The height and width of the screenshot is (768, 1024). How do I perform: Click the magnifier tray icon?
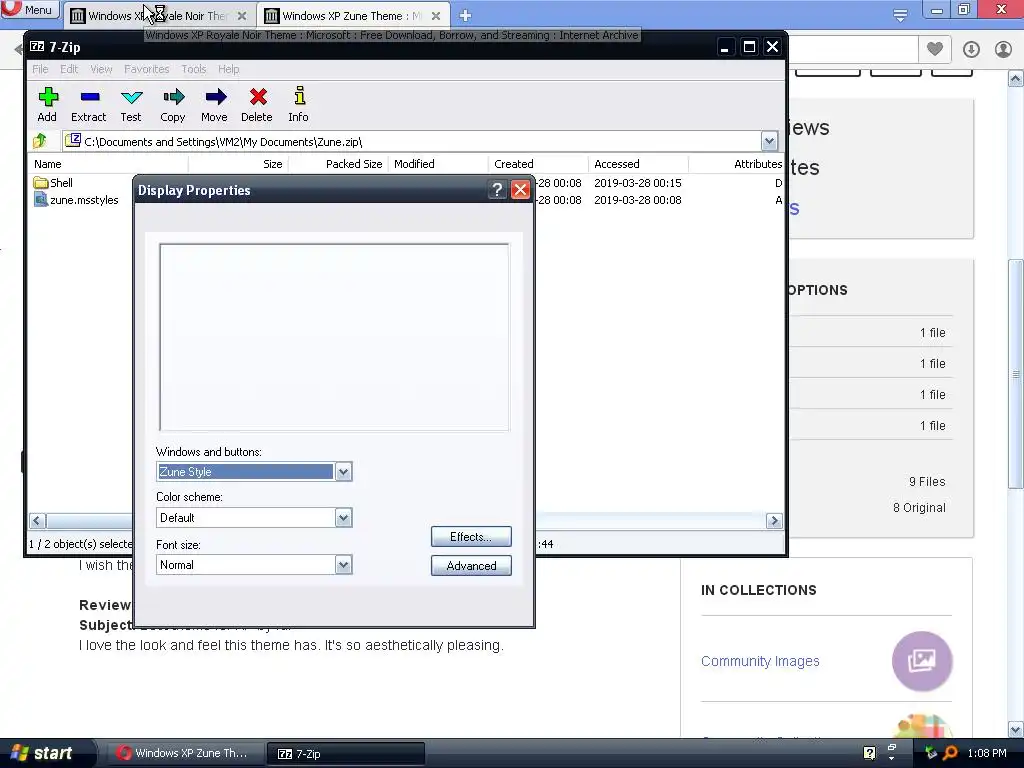point(950,753)
